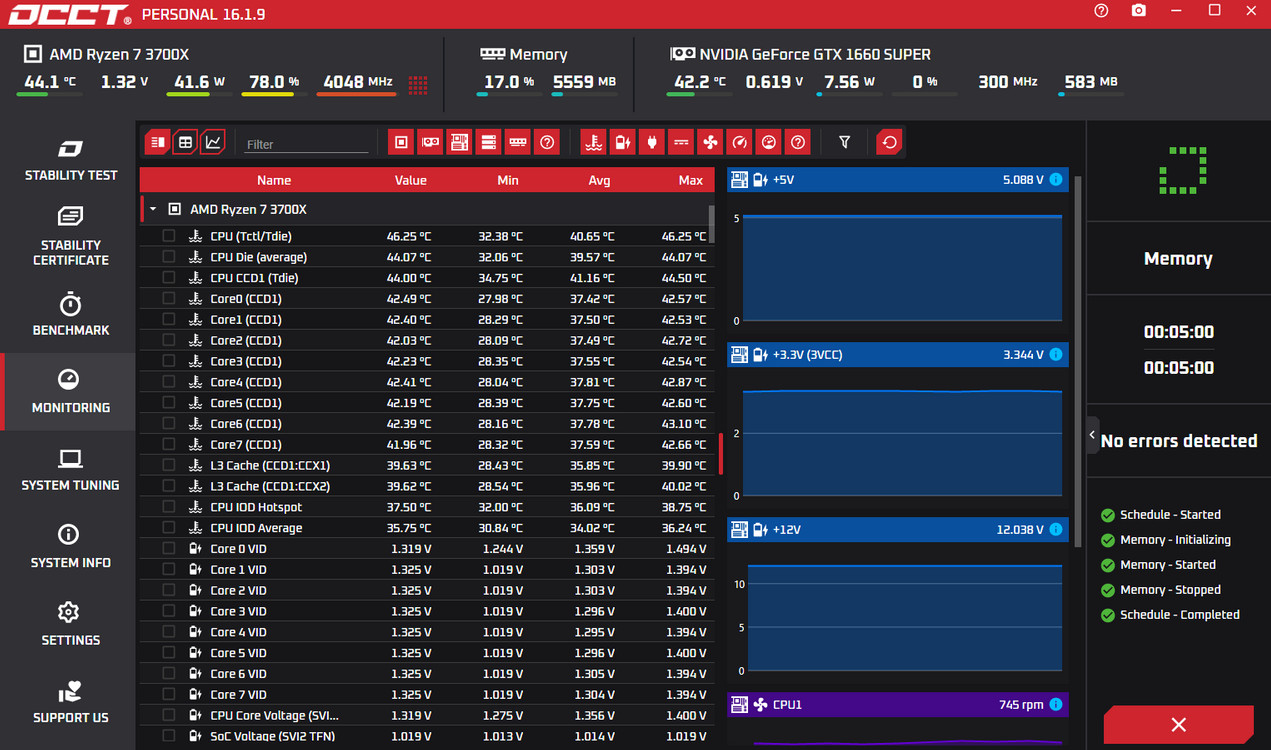Screen dimensions: 1271x750
Task: Sort by the Min column header
Action: (x=508, y=180)
